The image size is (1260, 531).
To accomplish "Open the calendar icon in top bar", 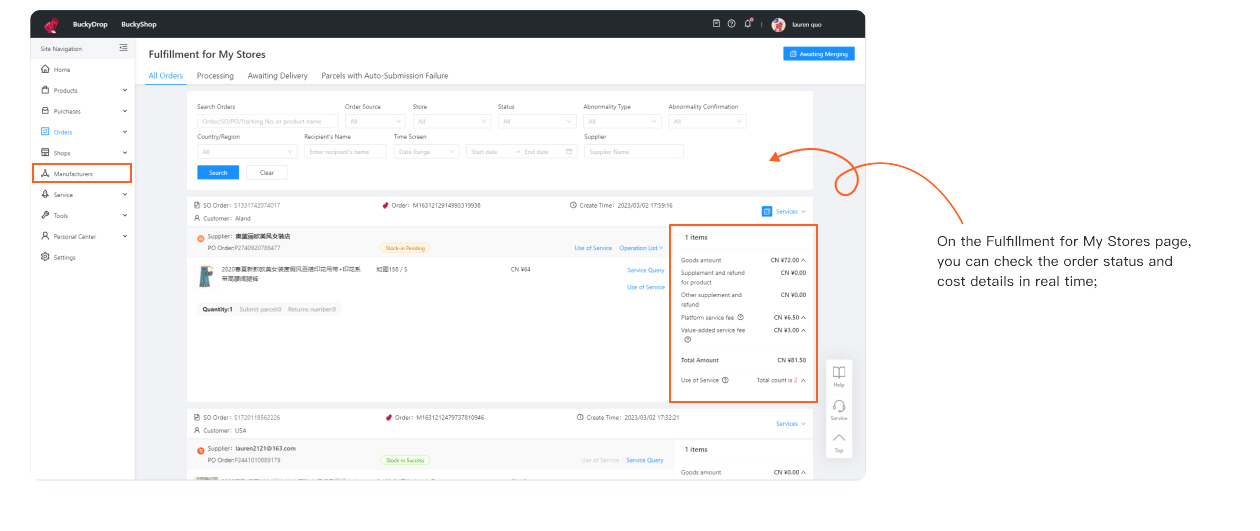I will [716, 24].
